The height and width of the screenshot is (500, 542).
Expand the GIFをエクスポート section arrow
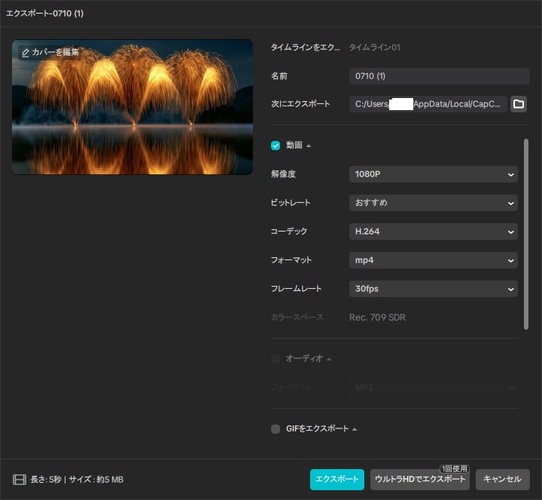(x=354, y=429)
